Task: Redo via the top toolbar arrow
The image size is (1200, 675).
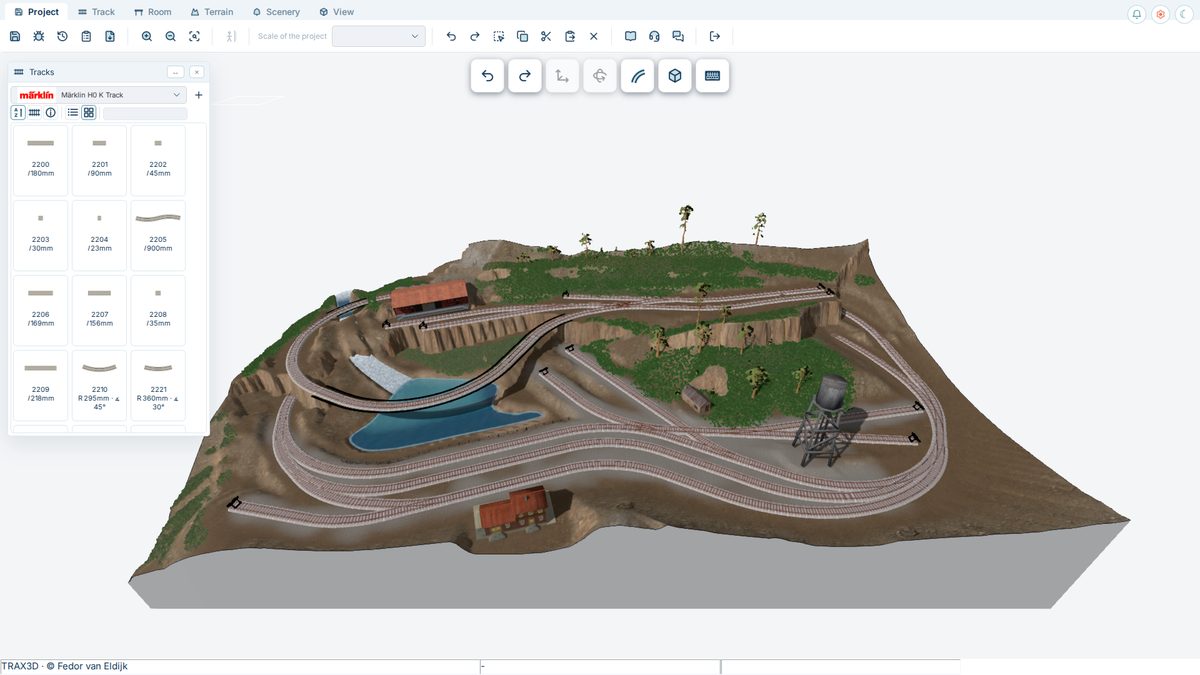Action: tap(475, 36)
